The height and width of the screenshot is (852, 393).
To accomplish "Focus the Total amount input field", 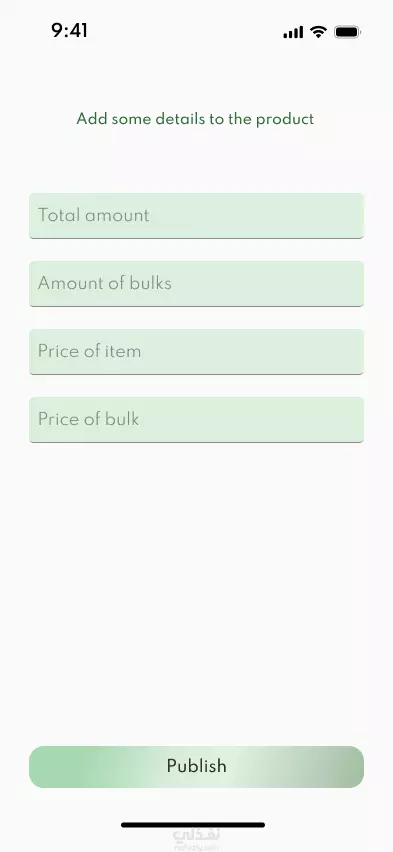I will tap(196, 216).
